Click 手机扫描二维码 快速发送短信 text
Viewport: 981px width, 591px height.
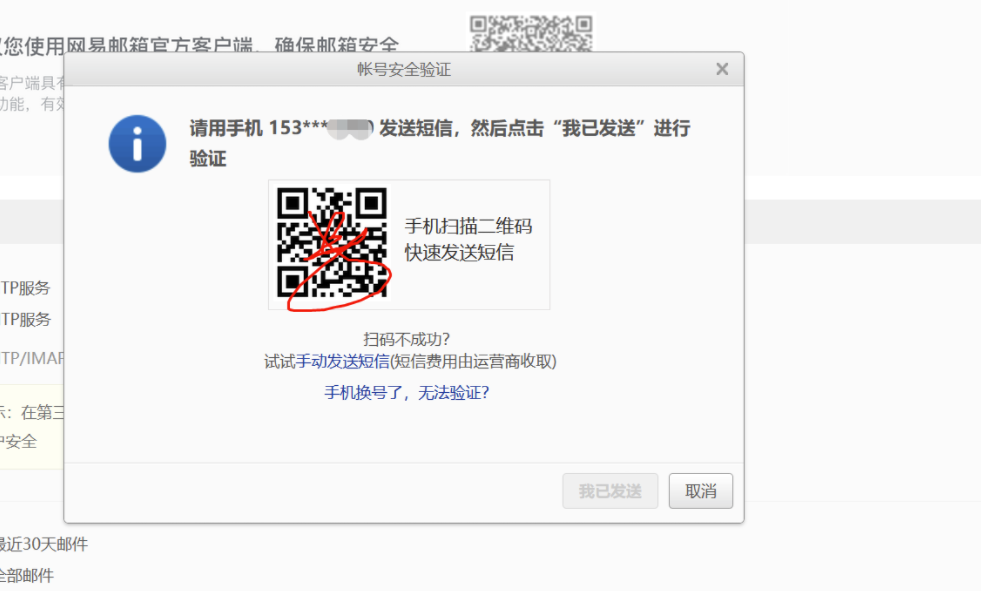tap(468, 240)
